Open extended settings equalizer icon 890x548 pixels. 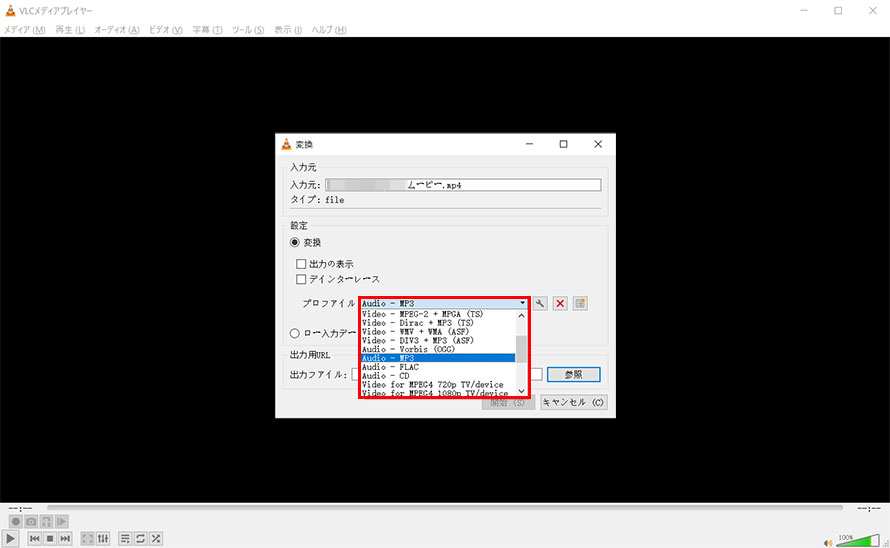[103, 538]
